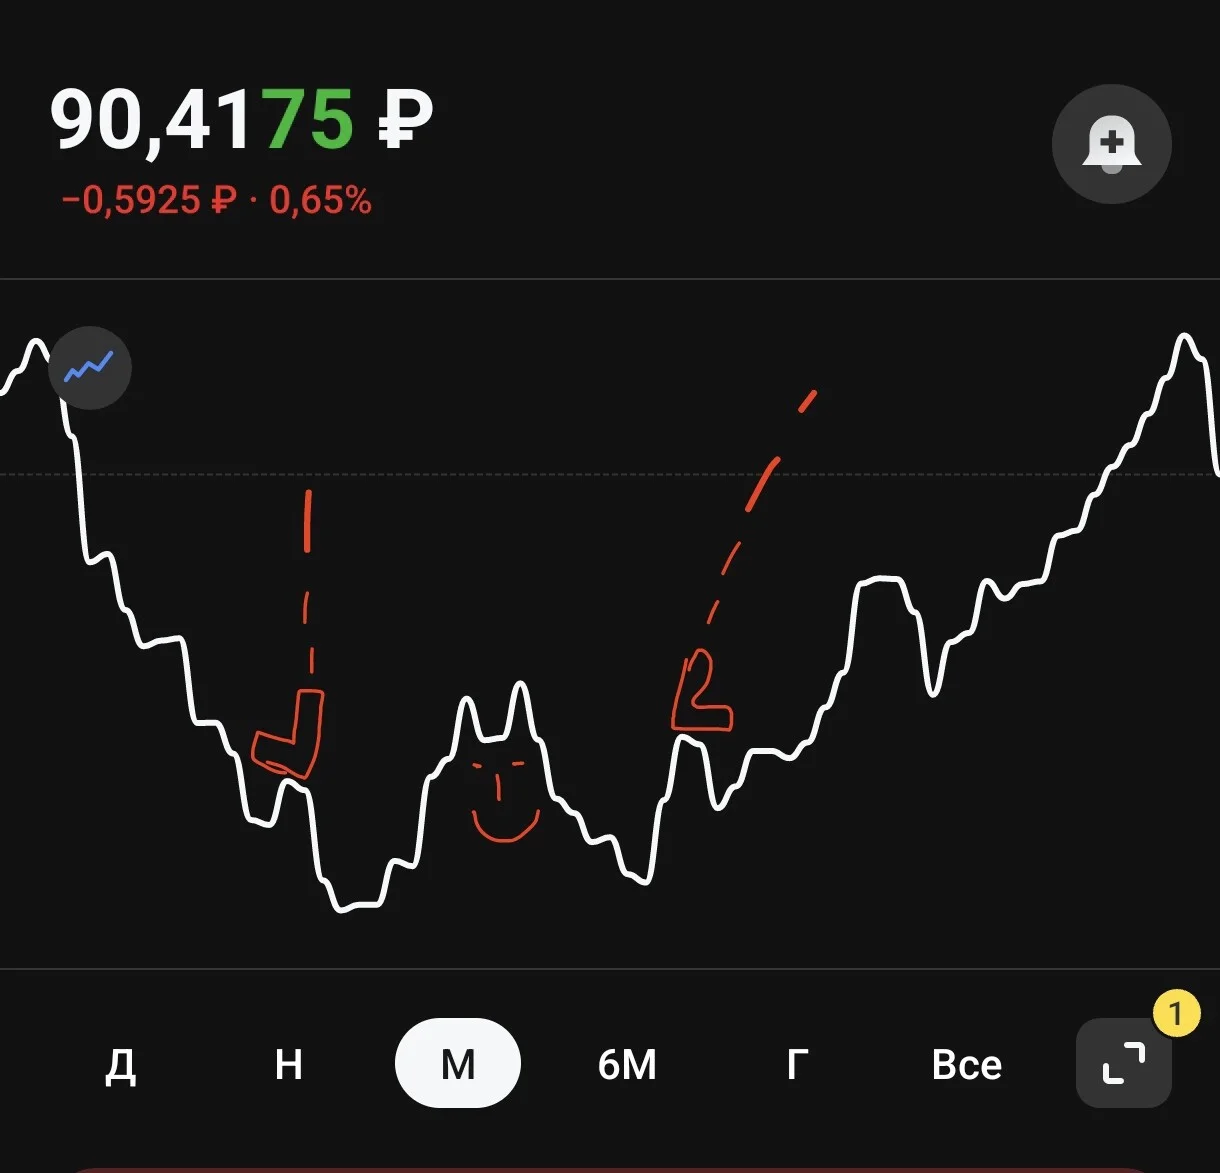This screenshot has width=1220, height=1173.
Task: Show the Все all-time period
Action: pos(966,1064)
